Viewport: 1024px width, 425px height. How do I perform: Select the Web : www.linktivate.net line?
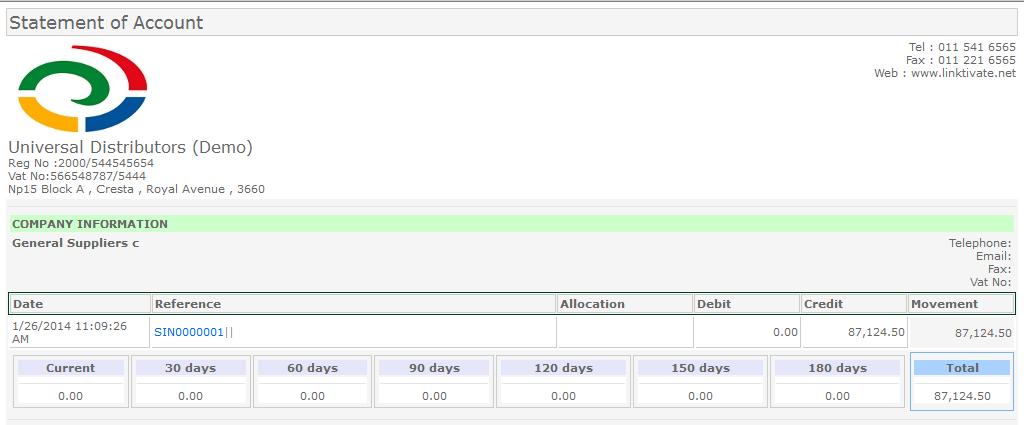(x=945, y=73)
